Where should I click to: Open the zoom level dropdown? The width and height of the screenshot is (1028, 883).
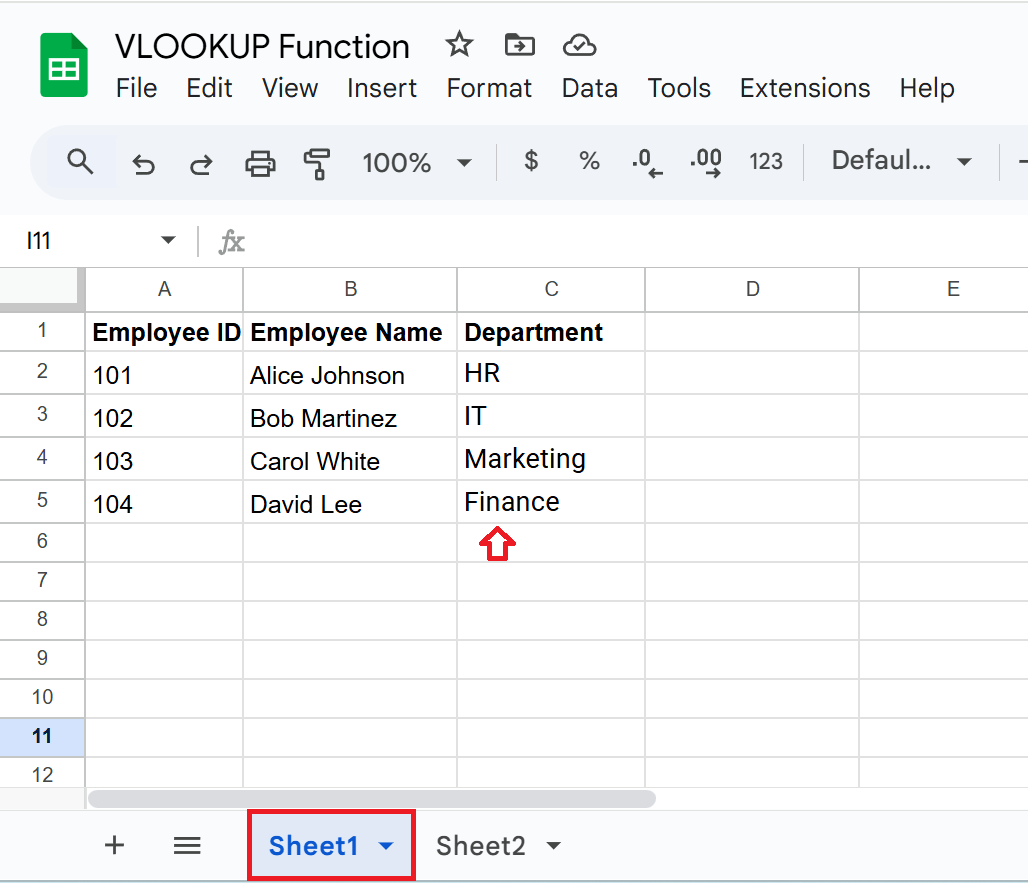(419, 161)
